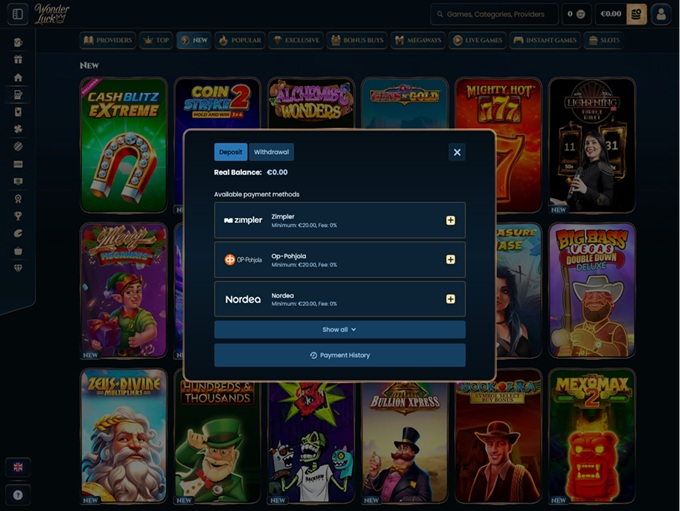Expand the Zimpler payment method
This screenshot has width=680, height=511.
(x=450, y=220)
